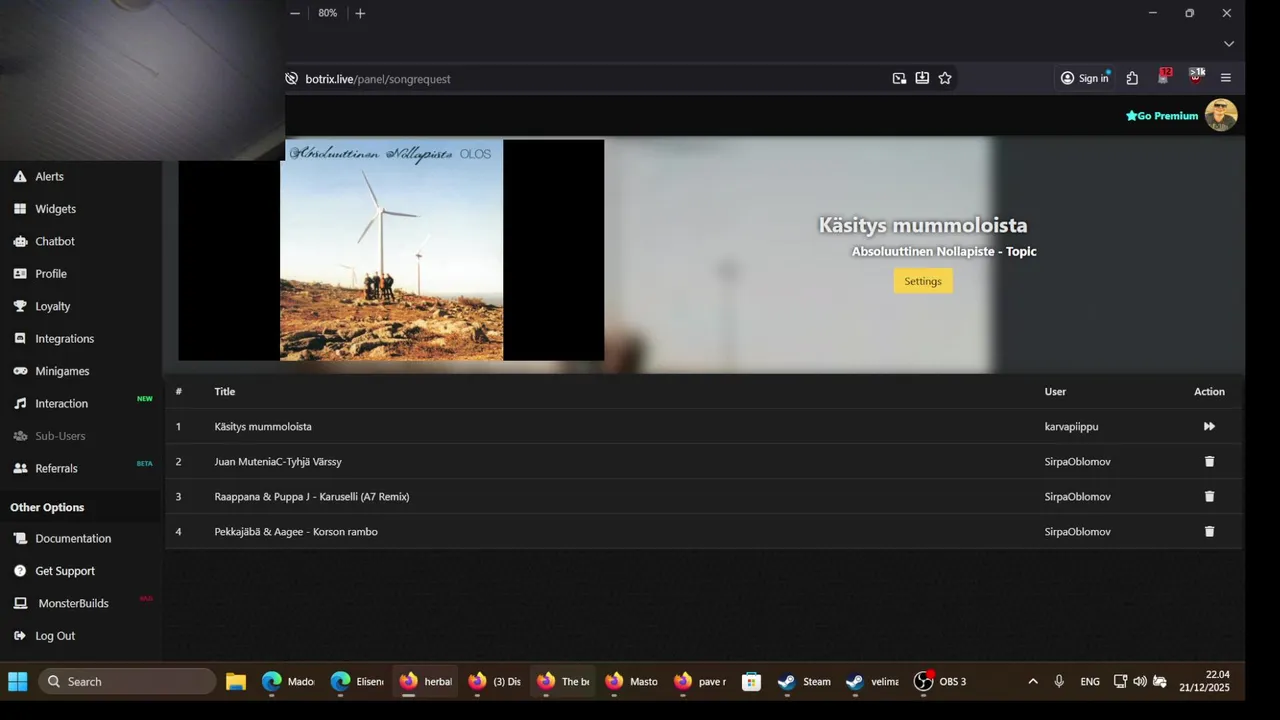The width and height of the screenshot is (1280, 720).
Task: Click the Title column header
Action: pos(224,391)
